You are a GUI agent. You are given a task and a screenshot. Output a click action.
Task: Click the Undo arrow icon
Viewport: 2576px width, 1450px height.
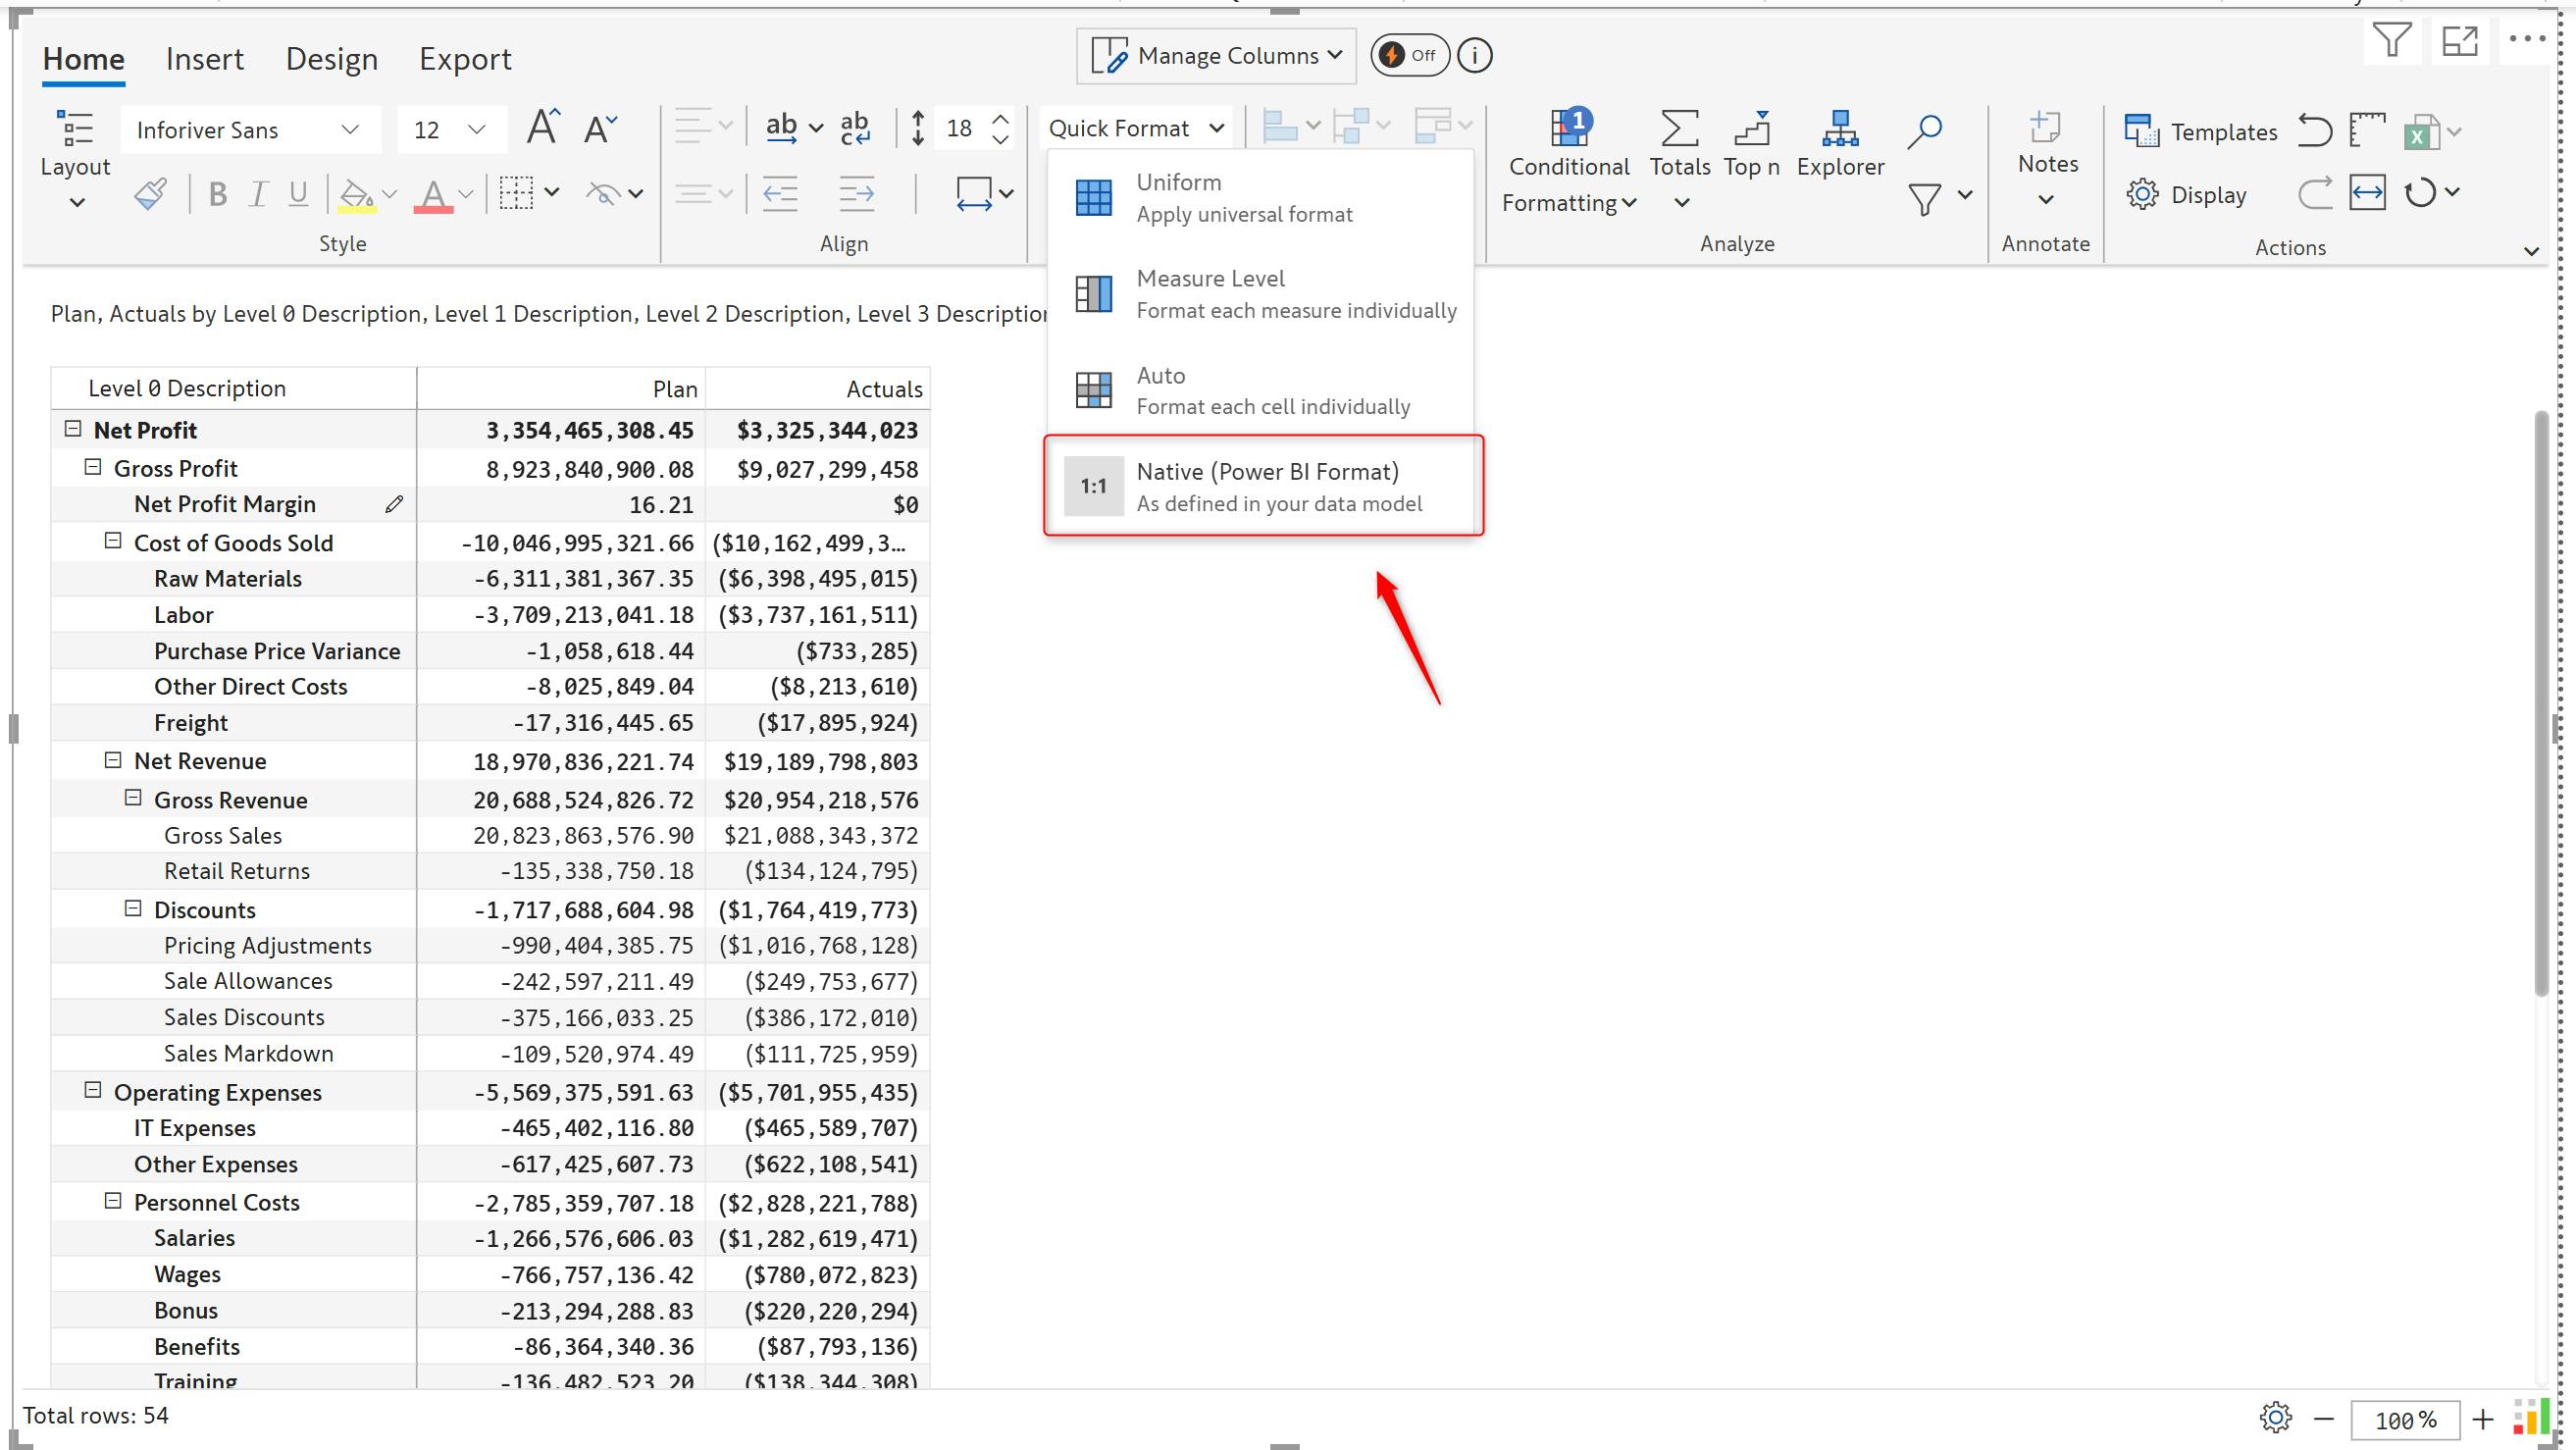click(2314, 131)
